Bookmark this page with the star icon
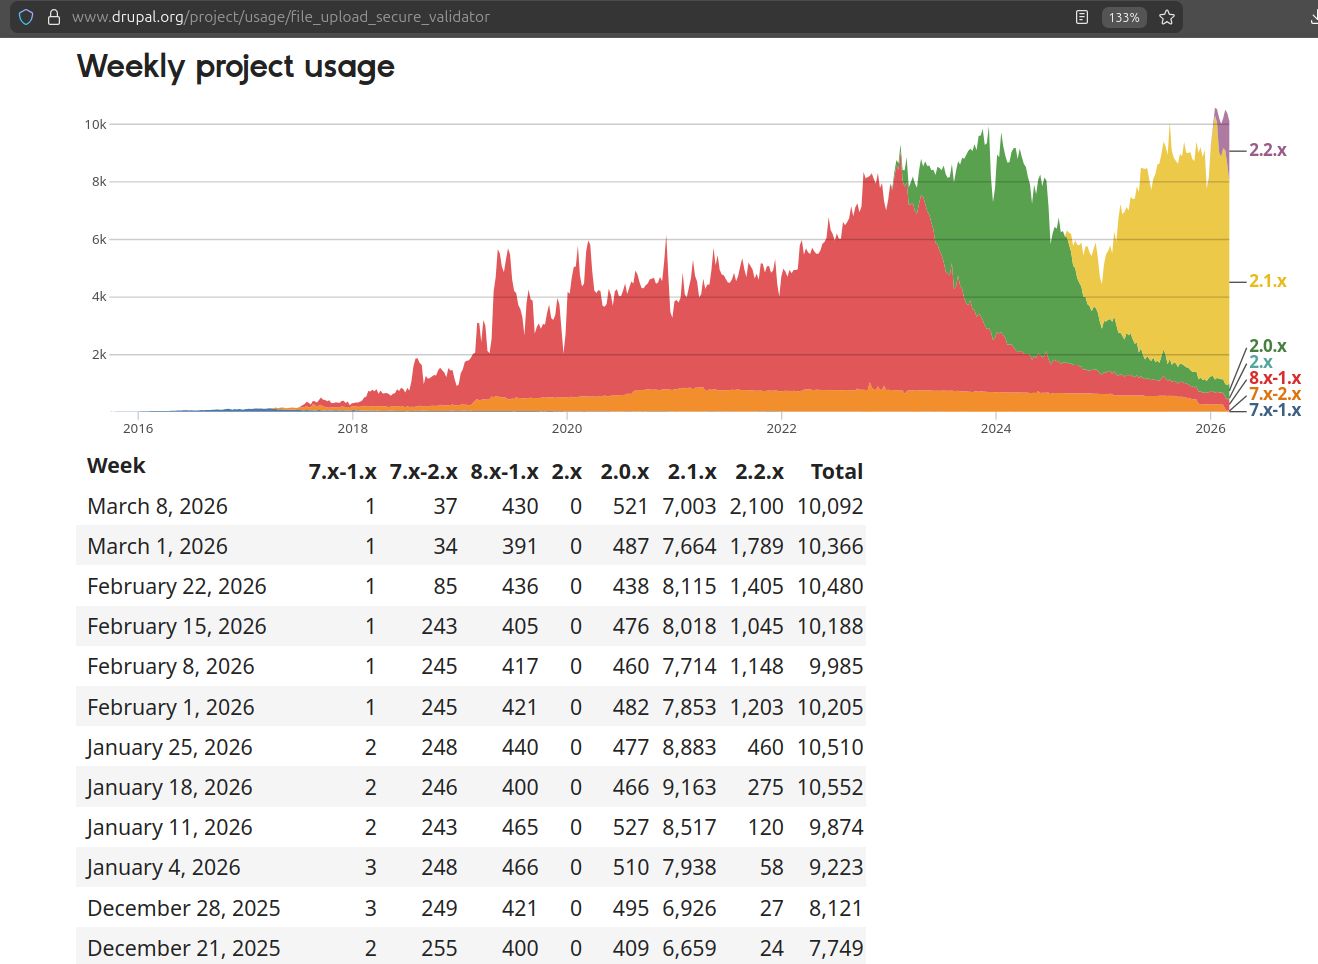 click(x=1166, y=16)
